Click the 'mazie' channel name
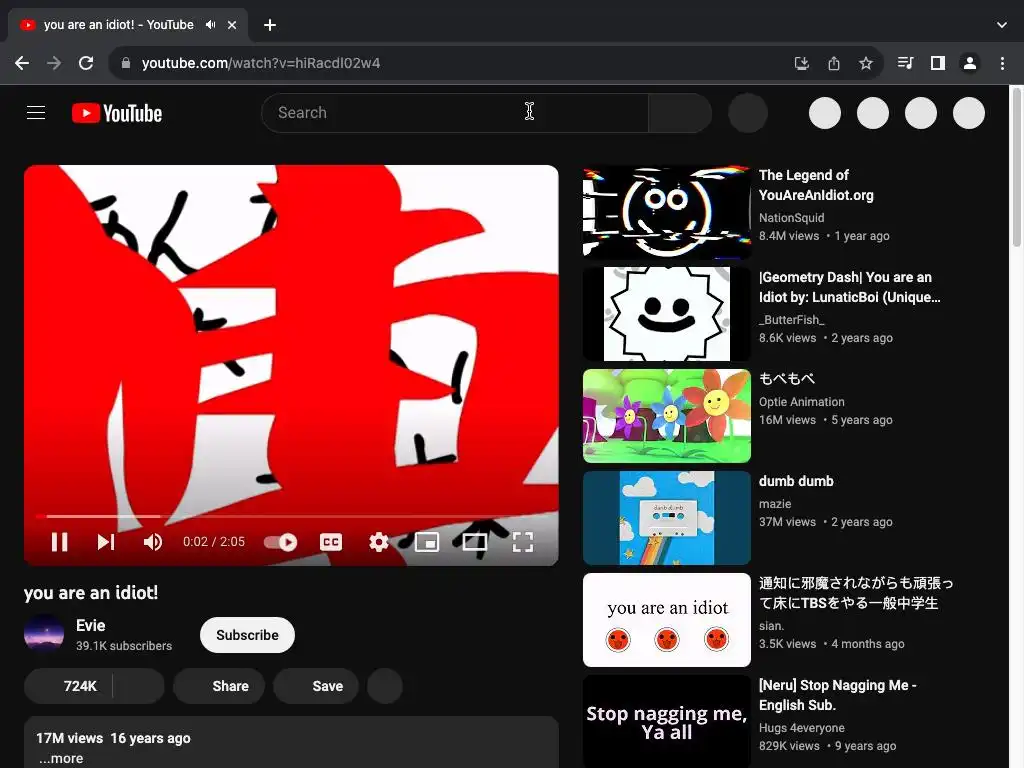 (775, 504)
